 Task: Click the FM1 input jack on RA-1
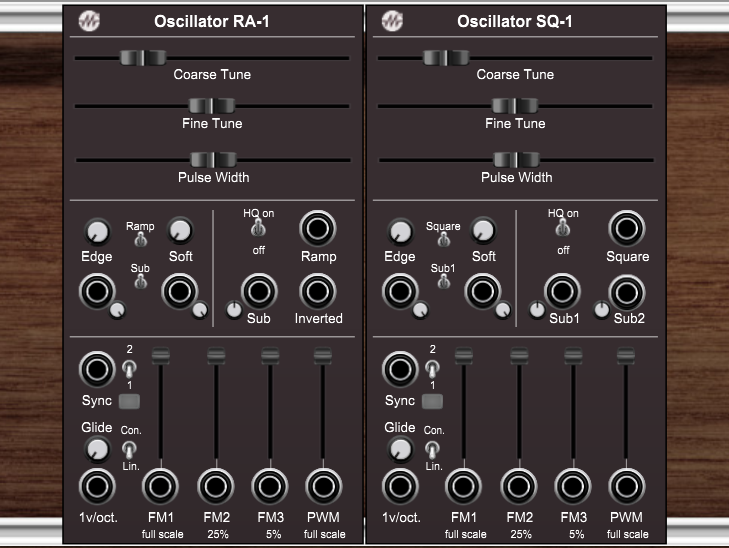(160, 487)
